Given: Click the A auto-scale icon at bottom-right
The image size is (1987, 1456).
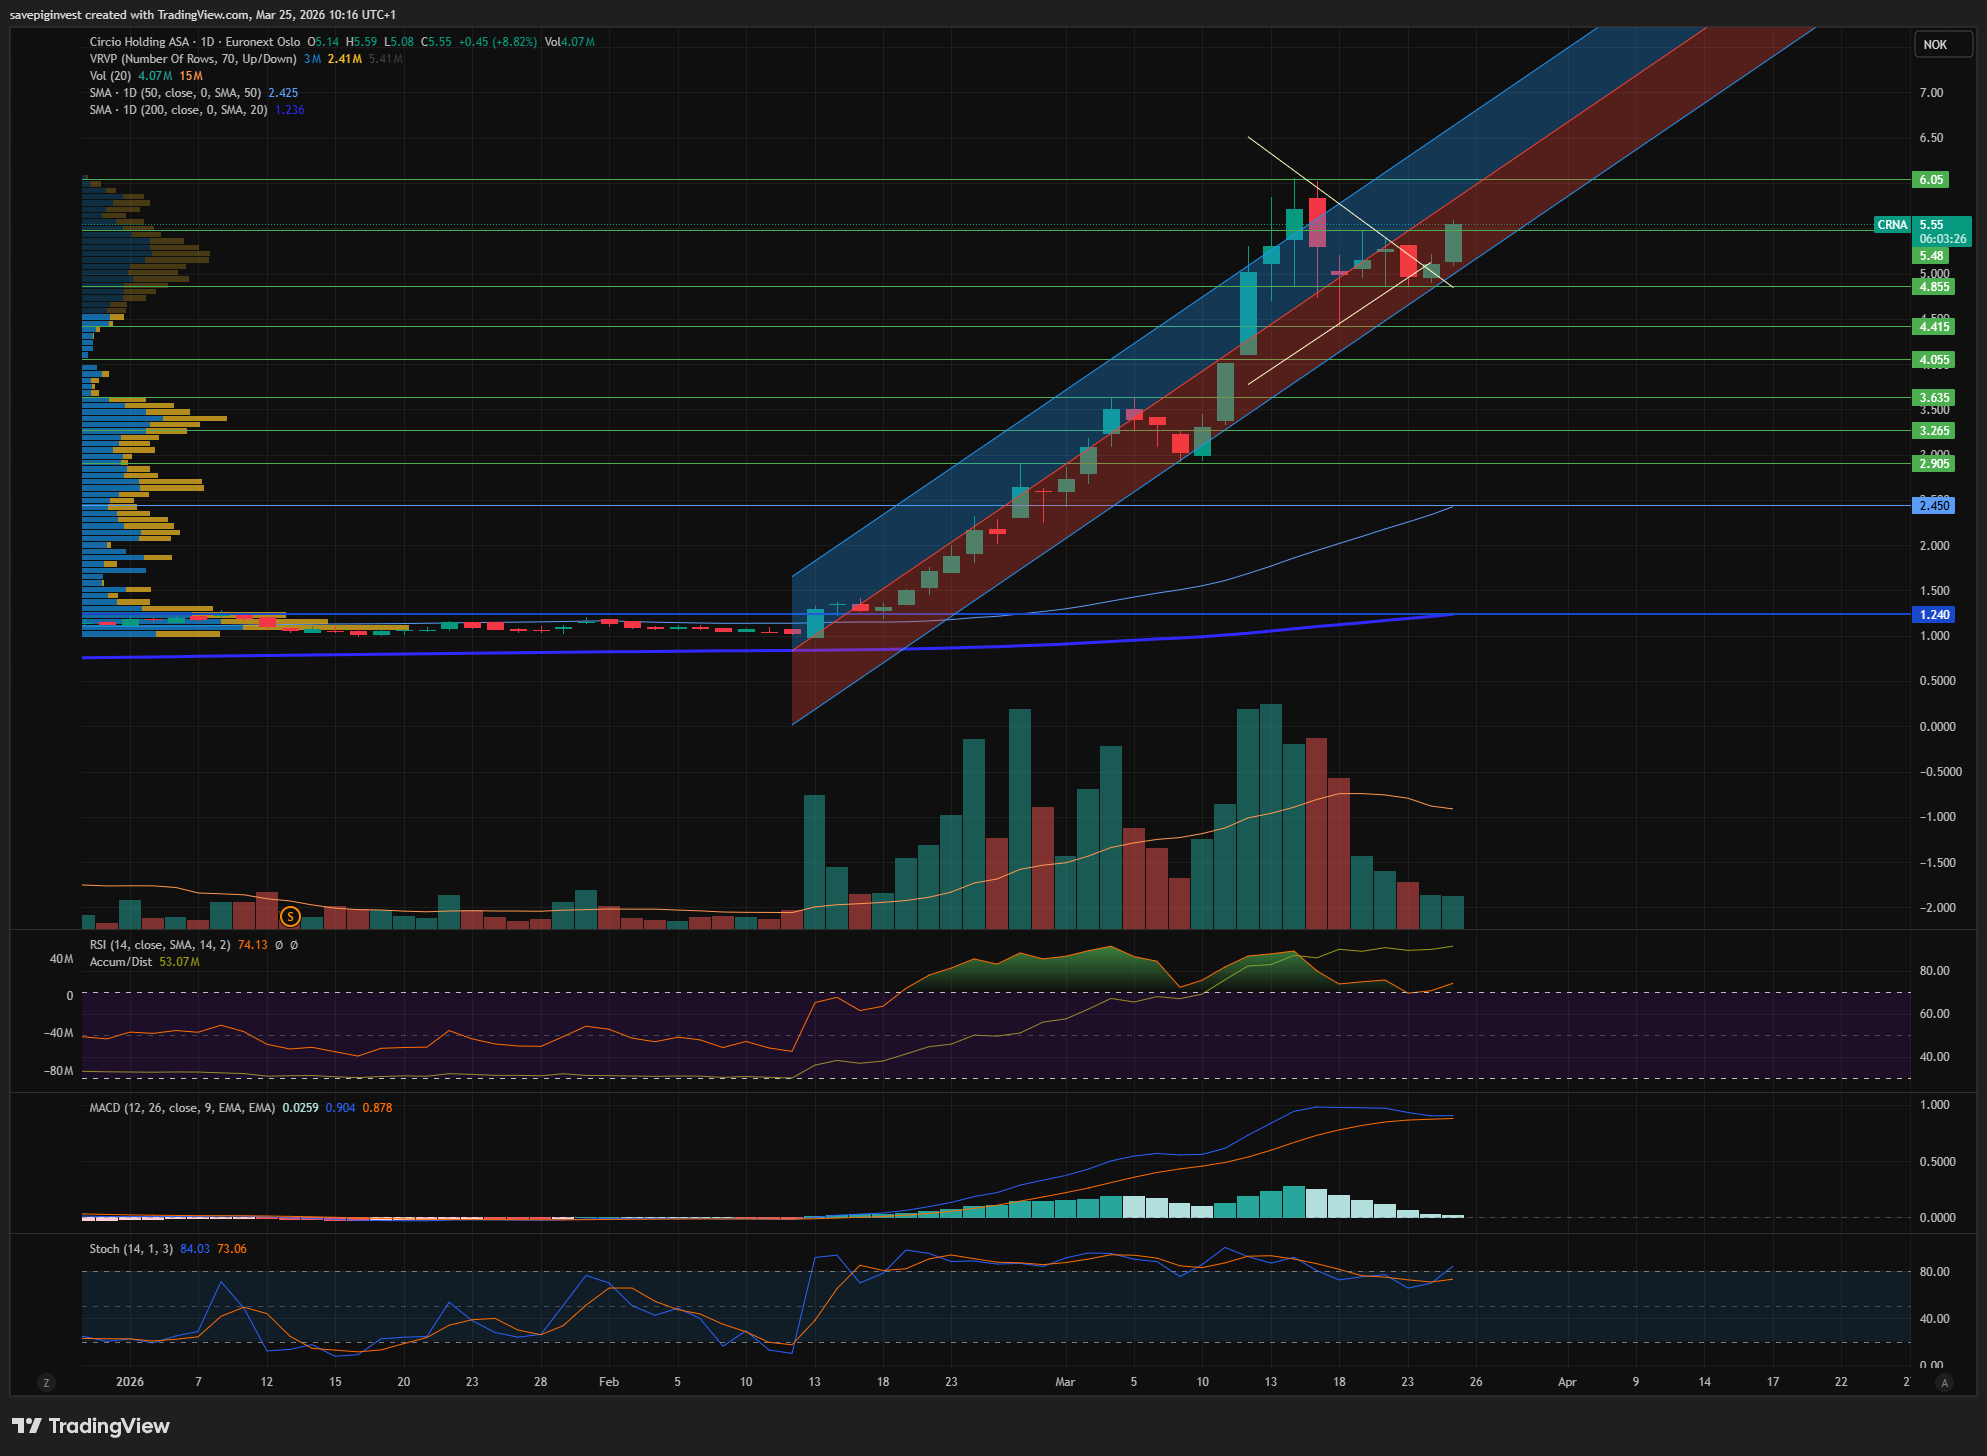Looking at the screenshot, I should (1944, 1382).
